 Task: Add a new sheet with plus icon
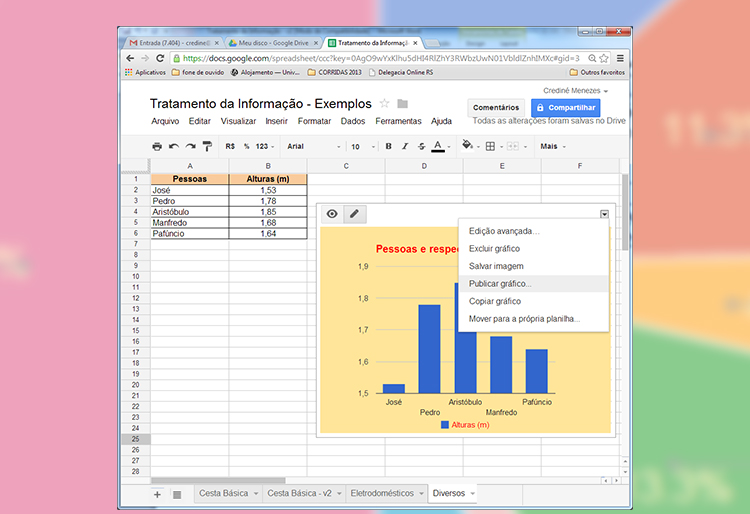point(157,494)
